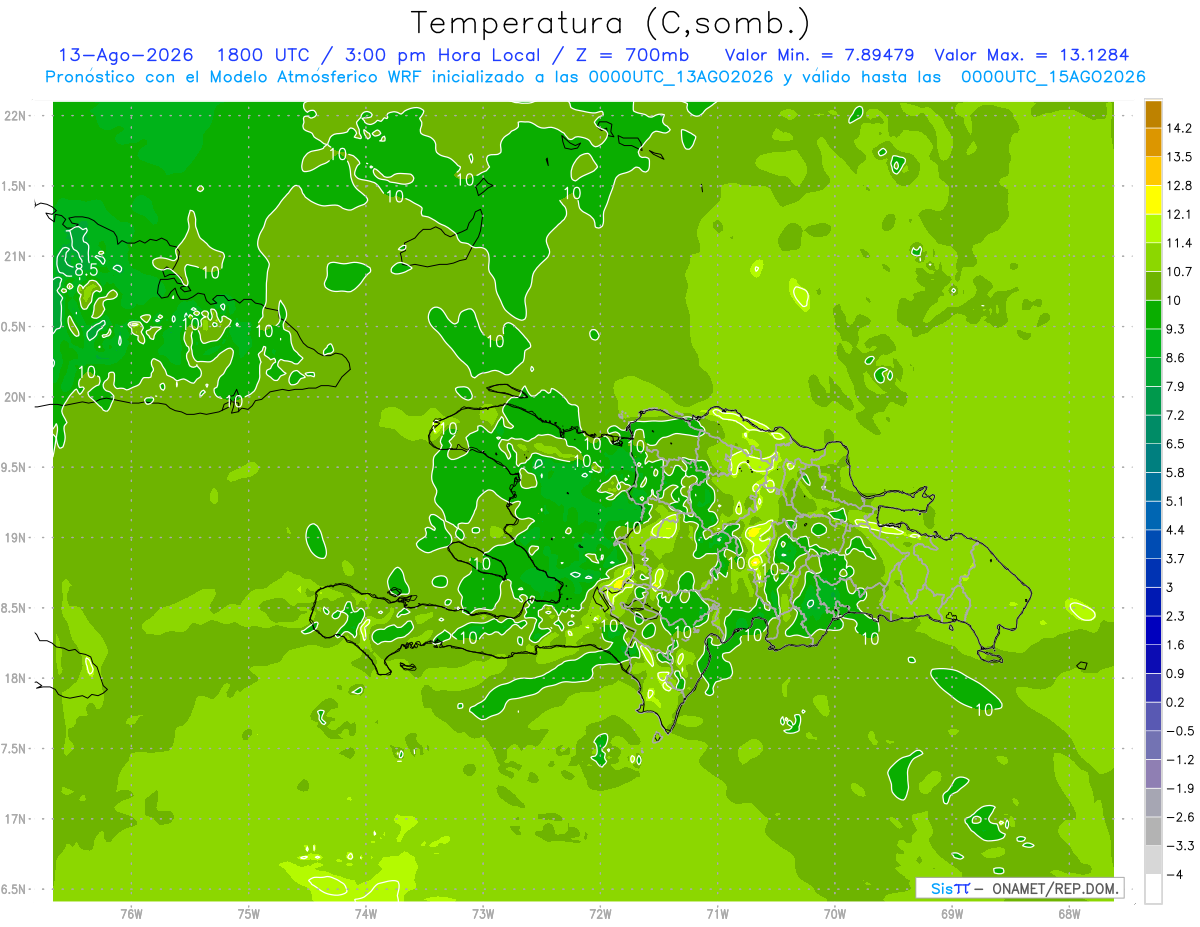Click the '20N' latitude axis label

[x=17, y=397]
